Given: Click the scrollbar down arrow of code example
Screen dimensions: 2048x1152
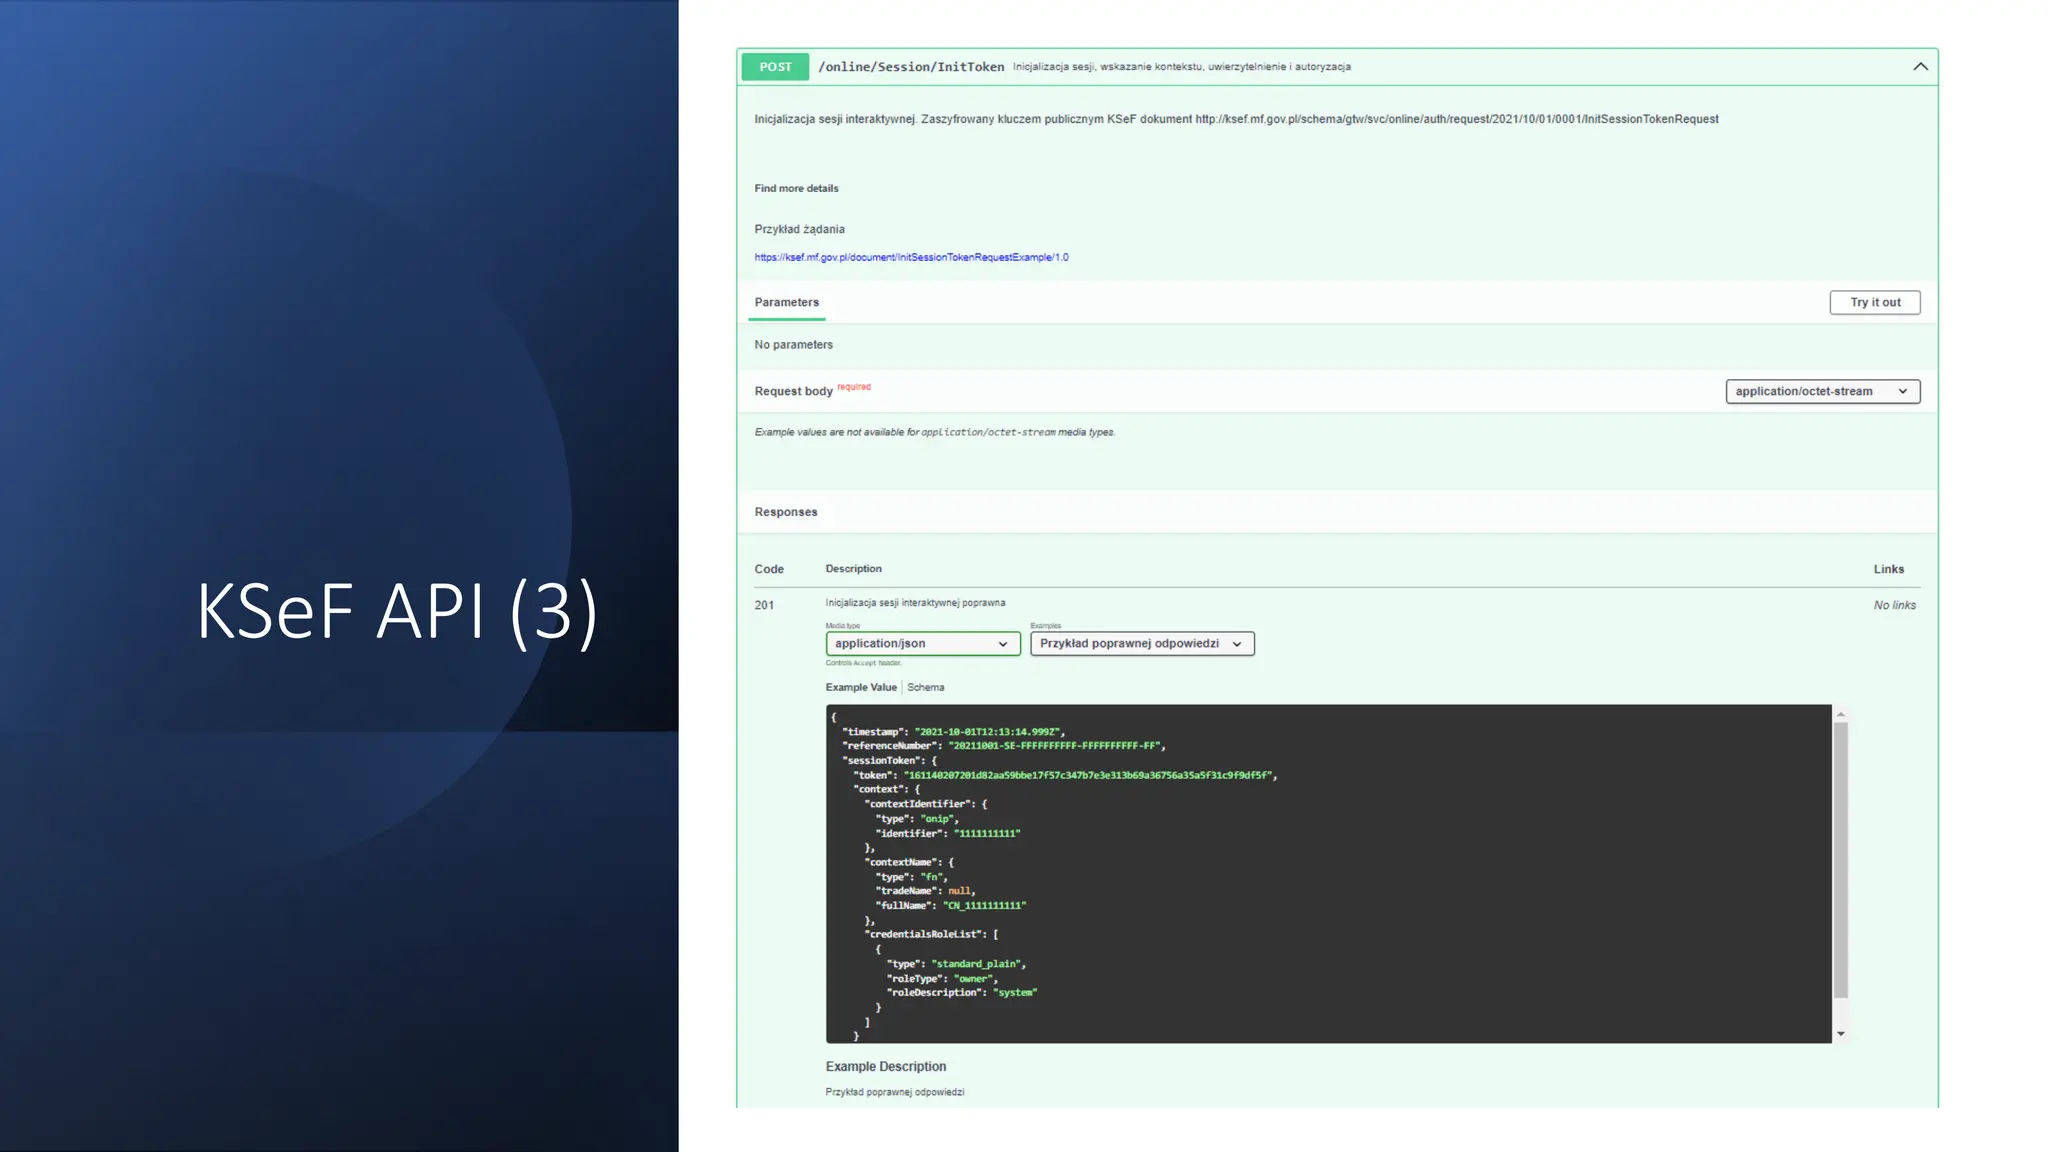Looking at the screenshot, I should click(x=1840, y=1034).
